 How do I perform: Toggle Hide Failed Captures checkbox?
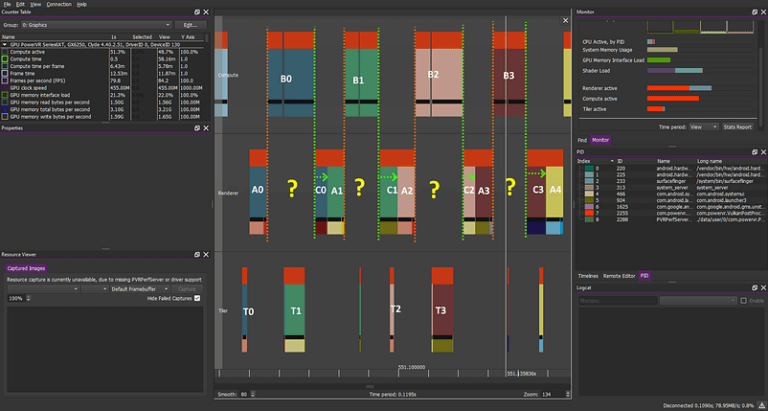click(197, 298)
